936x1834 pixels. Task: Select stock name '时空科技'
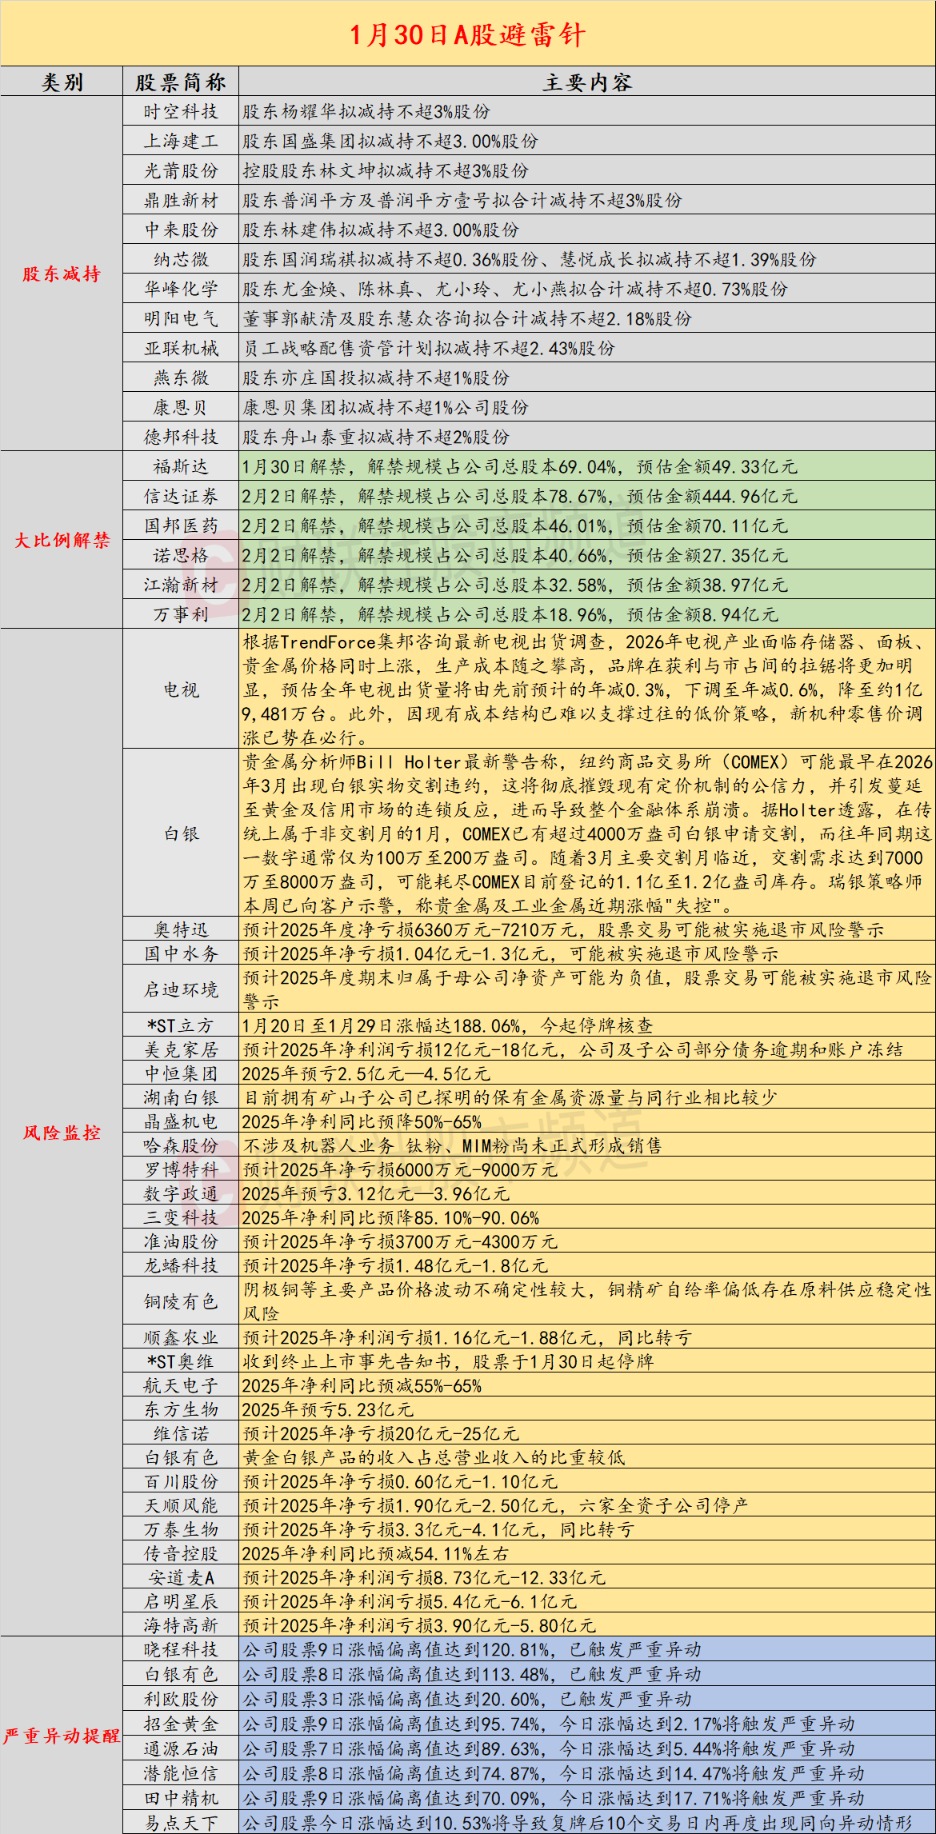181,111
